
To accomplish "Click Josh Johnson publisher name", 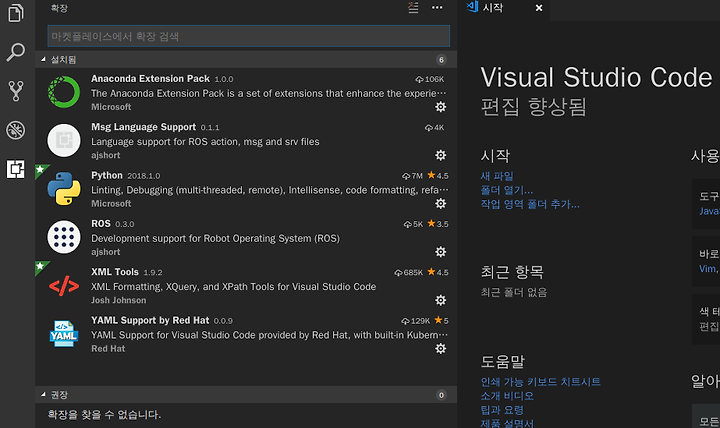I will [118, 300].
